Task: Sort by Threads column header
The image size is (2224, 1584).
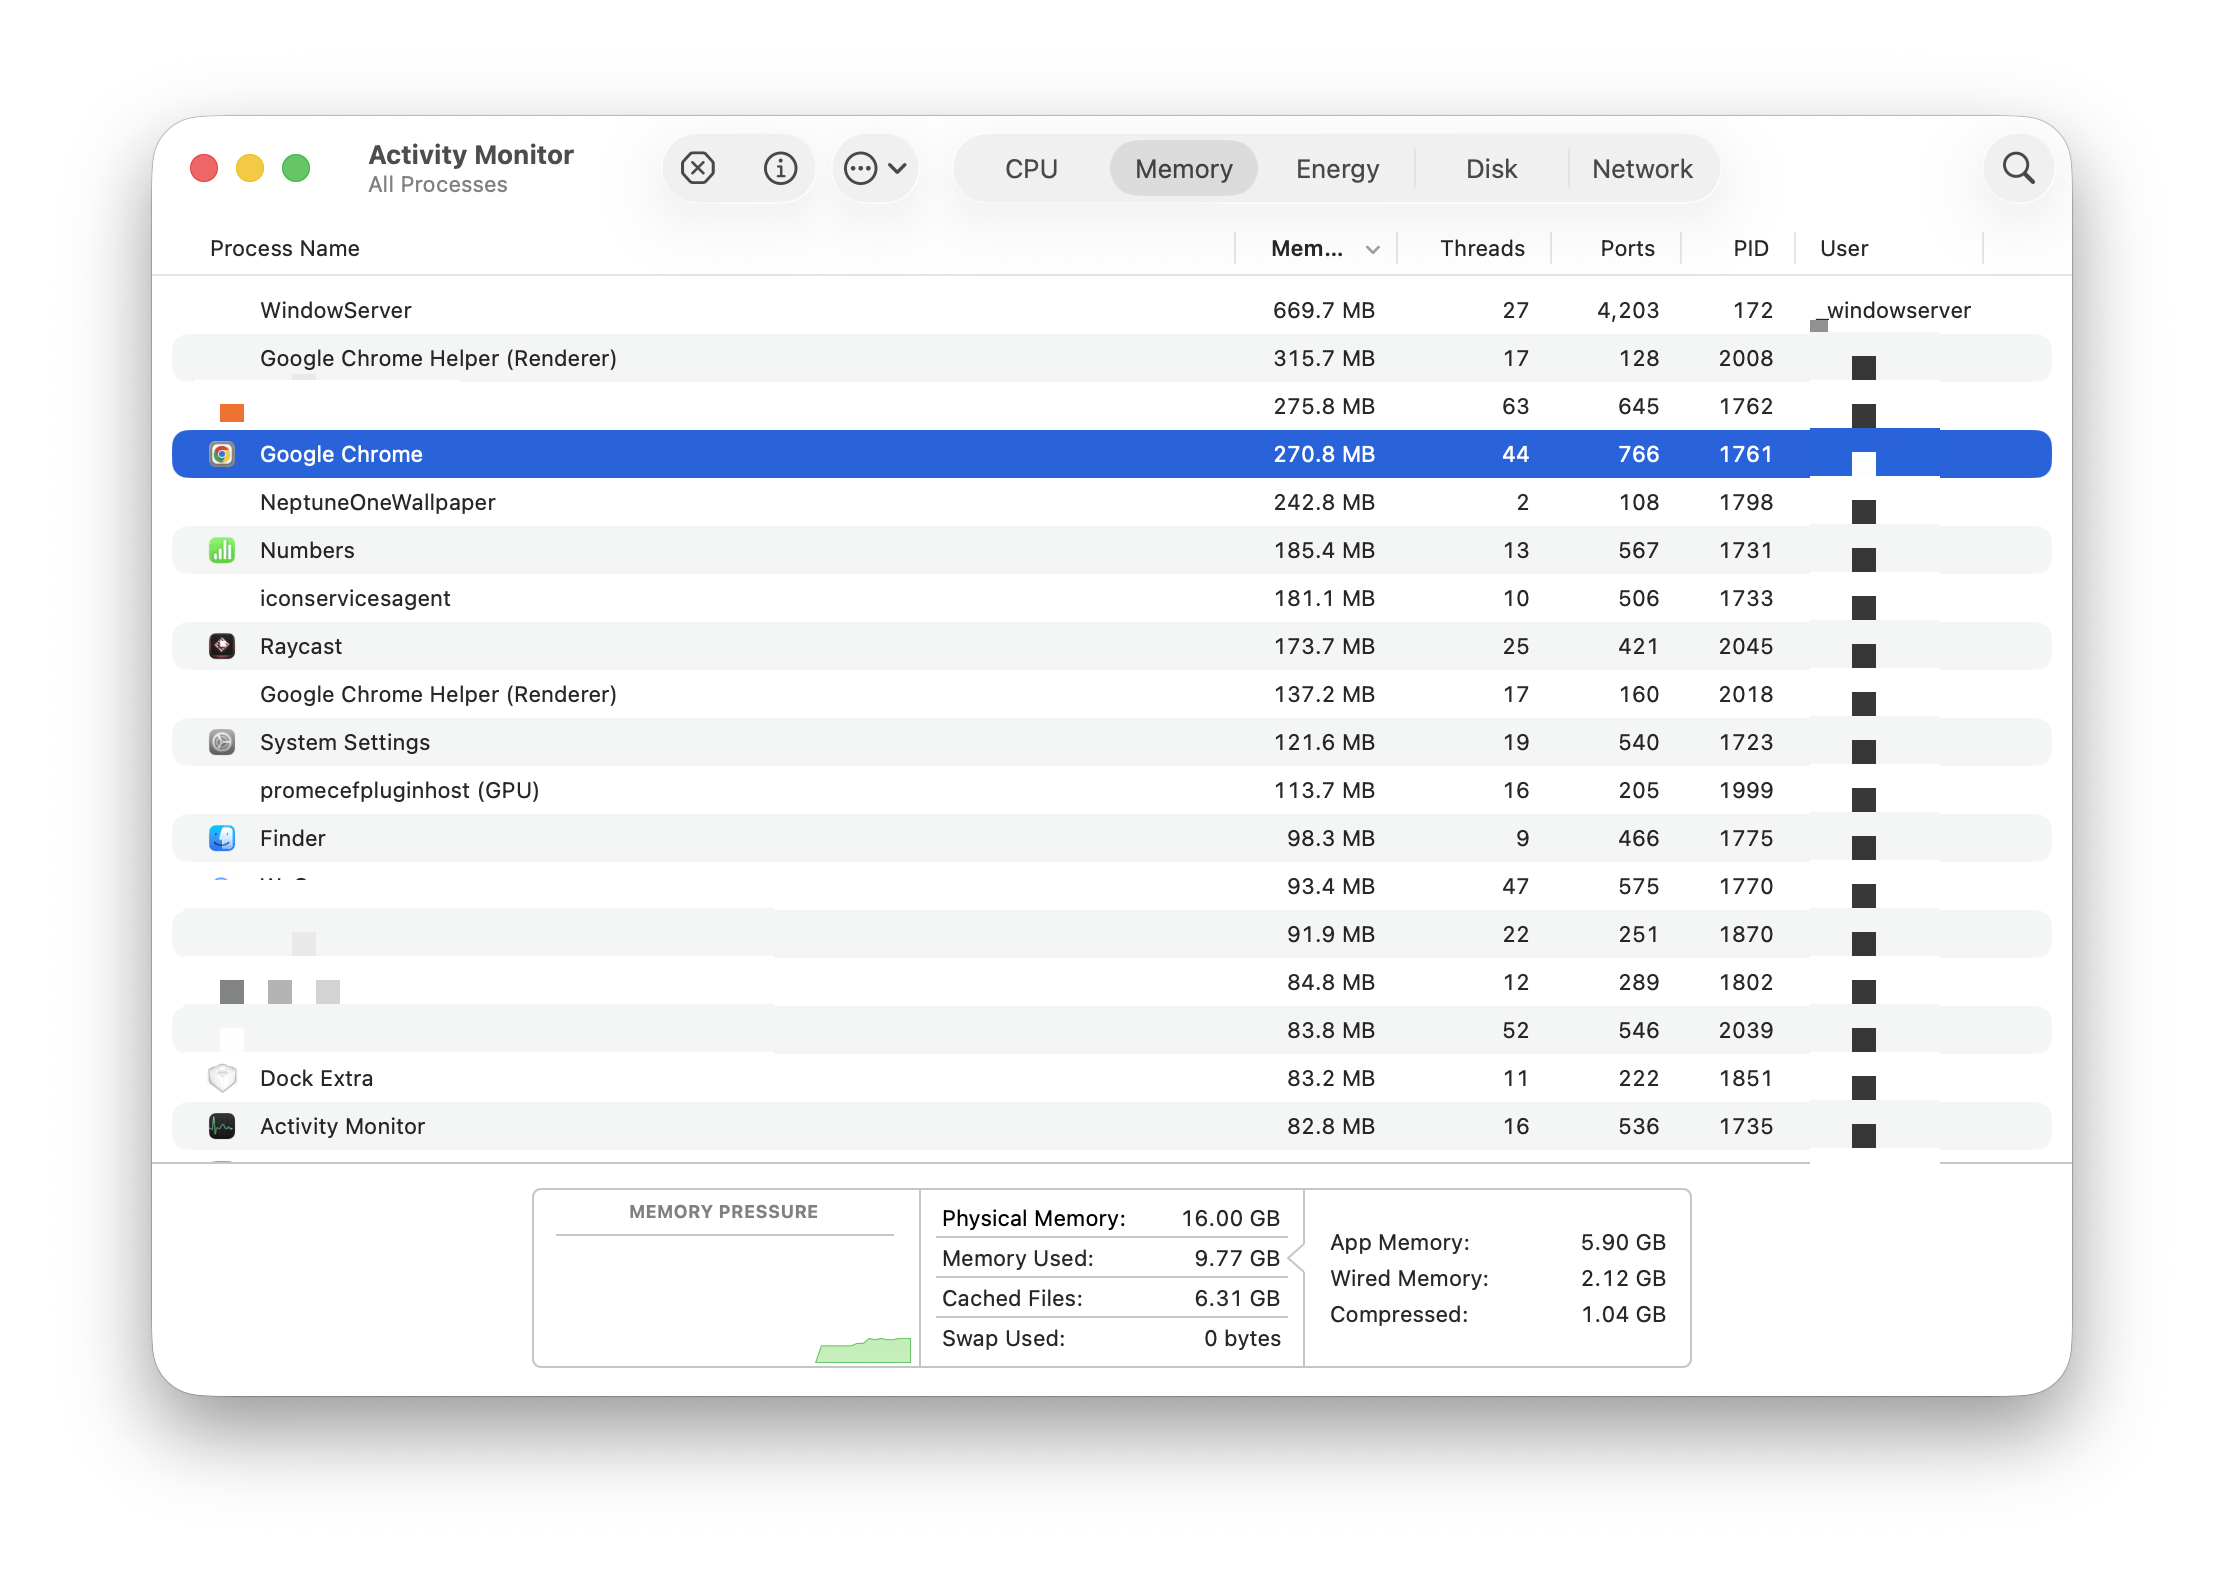Action: (1482, 248)
